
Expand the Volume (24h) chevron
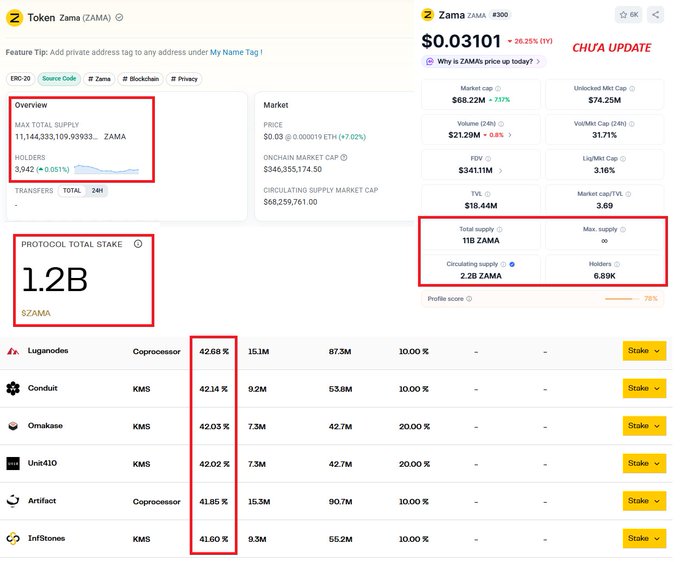(510, 135)
